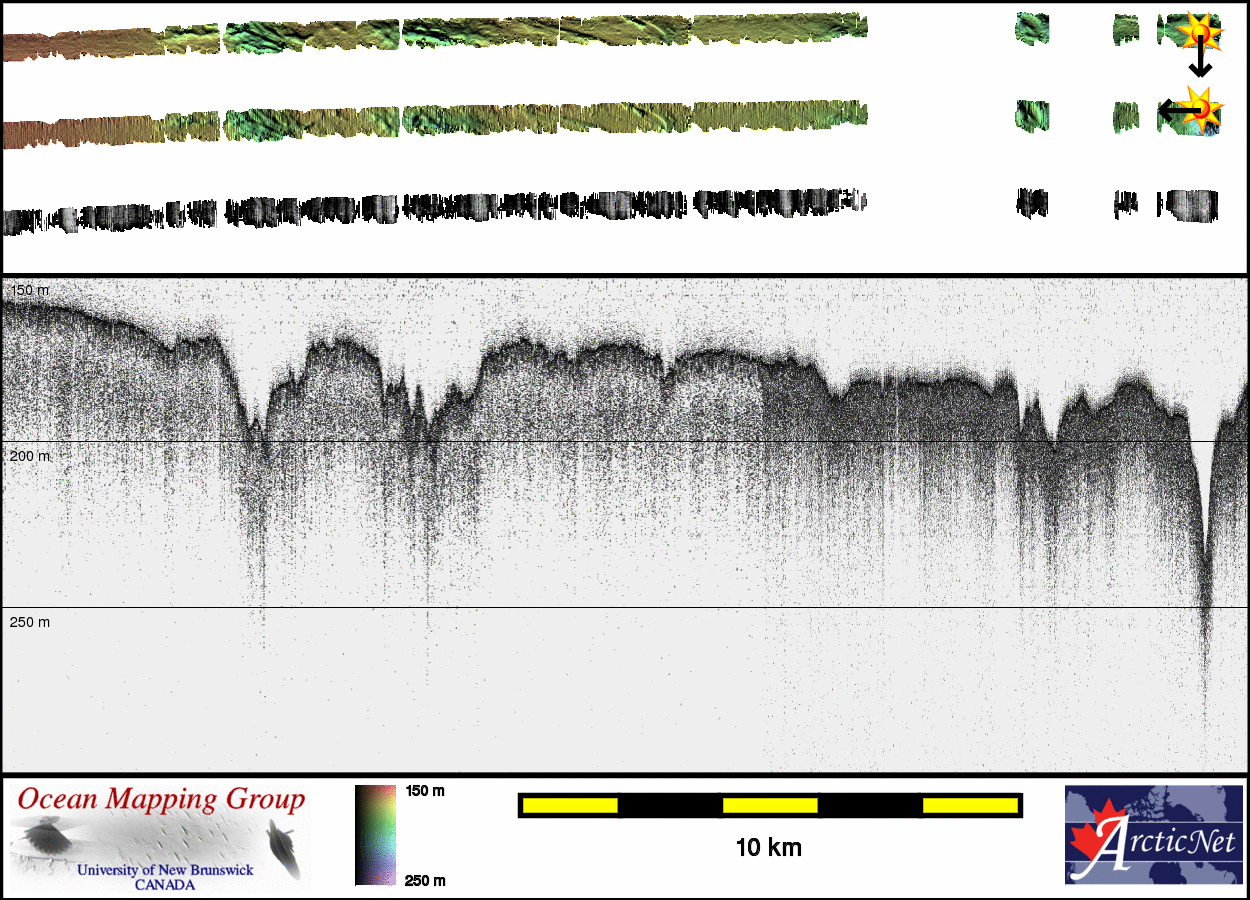This screenshot has width=1250, height=900.
Task: Click the leftmost yellow scale bar segment
Action: pos(570,805)
